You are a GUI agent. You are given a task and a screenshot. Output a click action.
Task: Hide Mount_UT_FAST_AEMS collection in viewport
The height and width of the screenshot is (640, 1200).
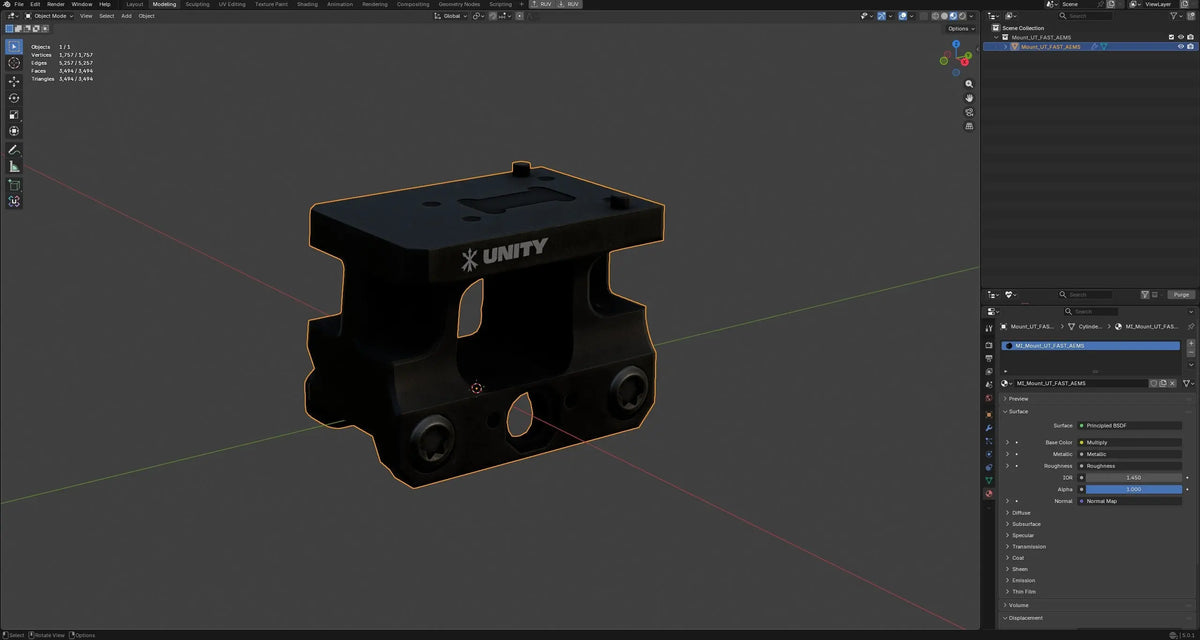coord(1181,37)
